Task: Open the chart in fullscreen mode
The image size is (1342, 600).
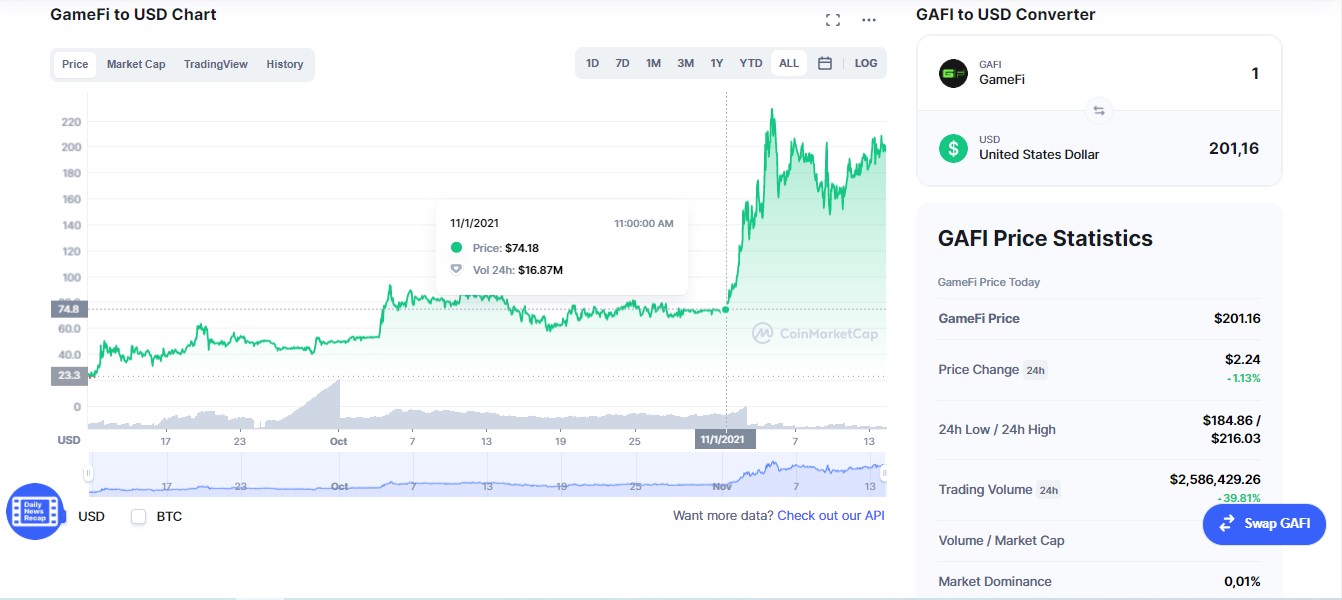Action: click(833, 20)
